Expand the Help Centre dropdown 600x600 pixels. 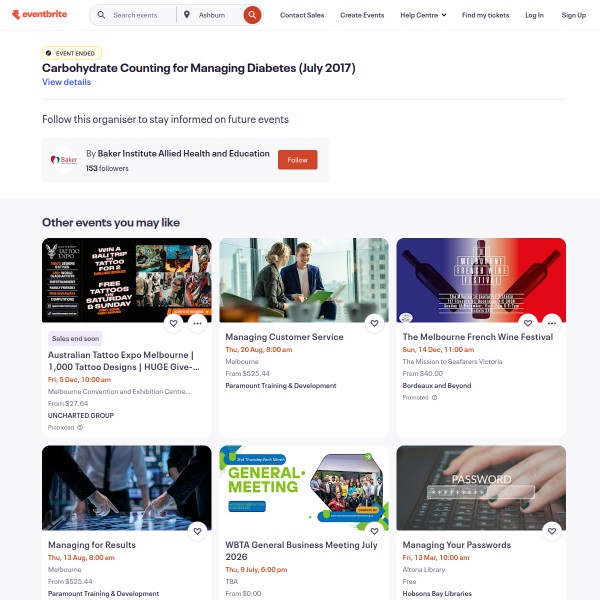[423, 15]
